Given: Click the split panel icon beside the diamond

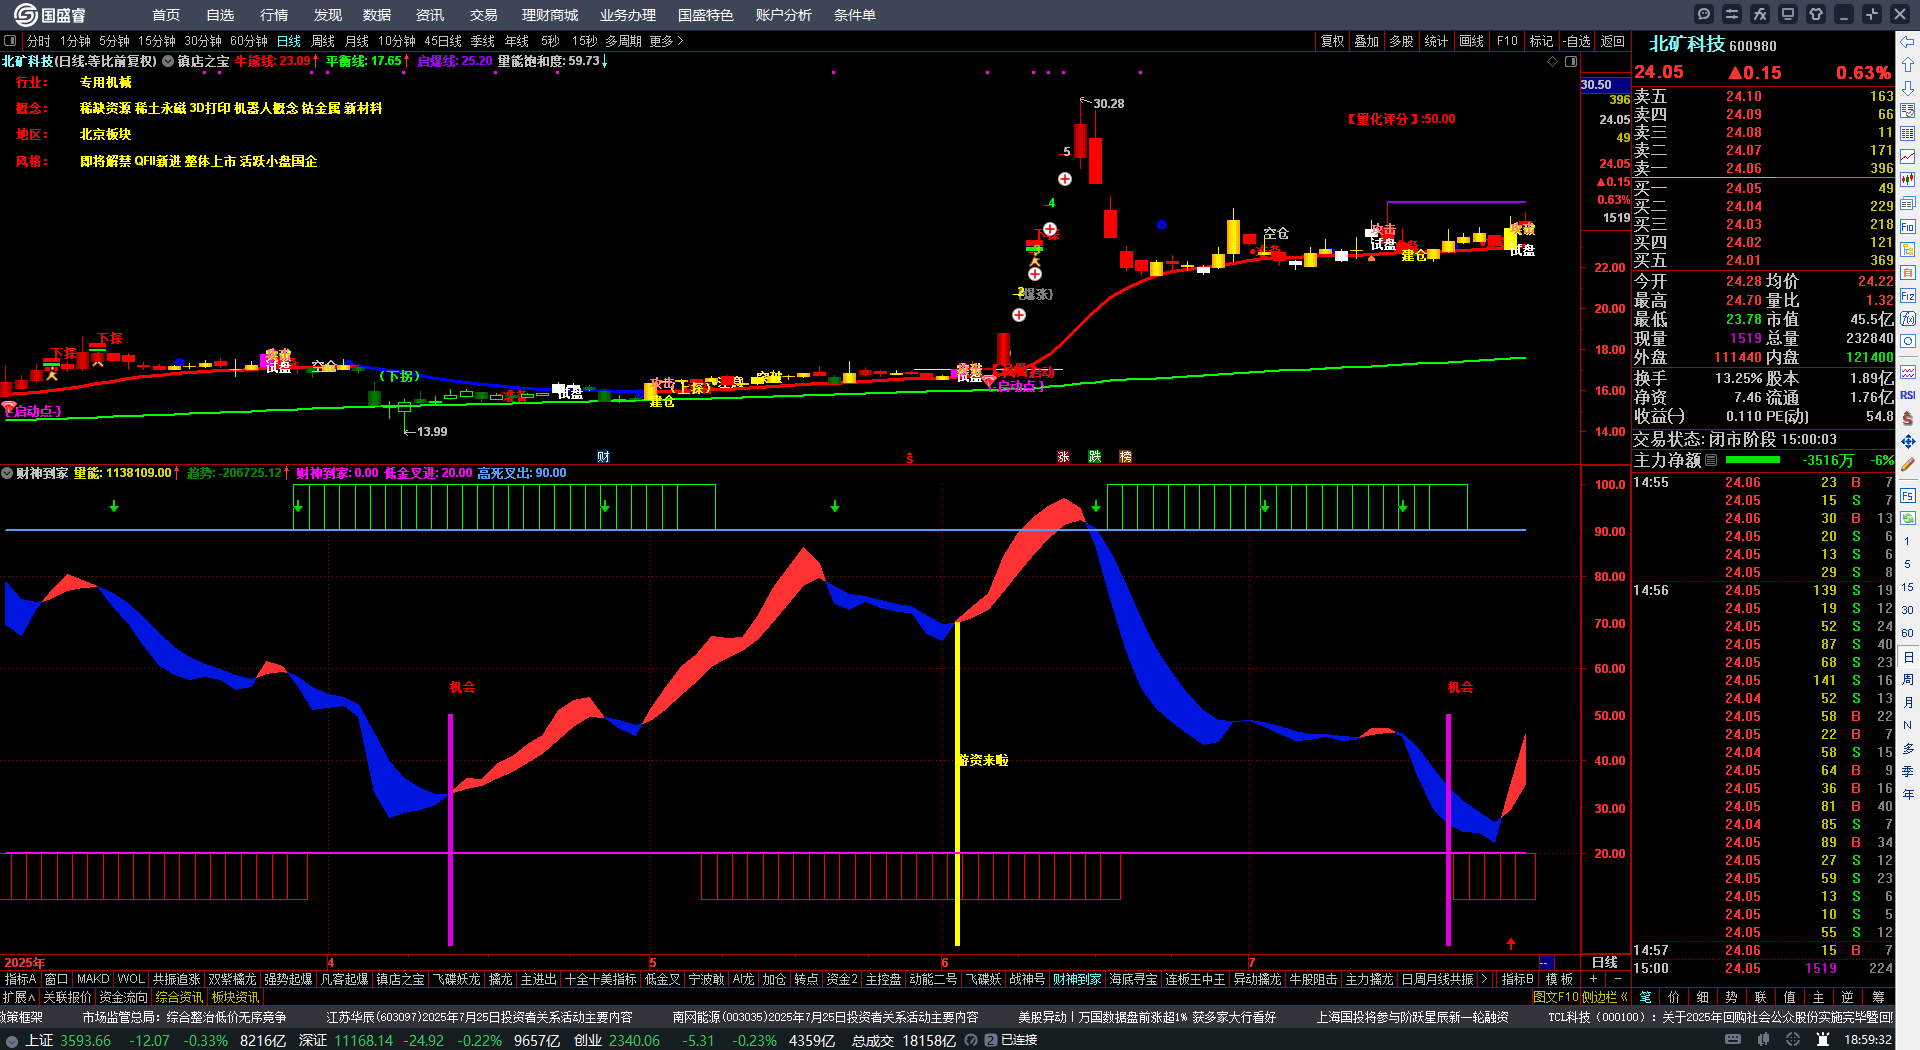Looking at the screenshot, I should click(1571, 61).
